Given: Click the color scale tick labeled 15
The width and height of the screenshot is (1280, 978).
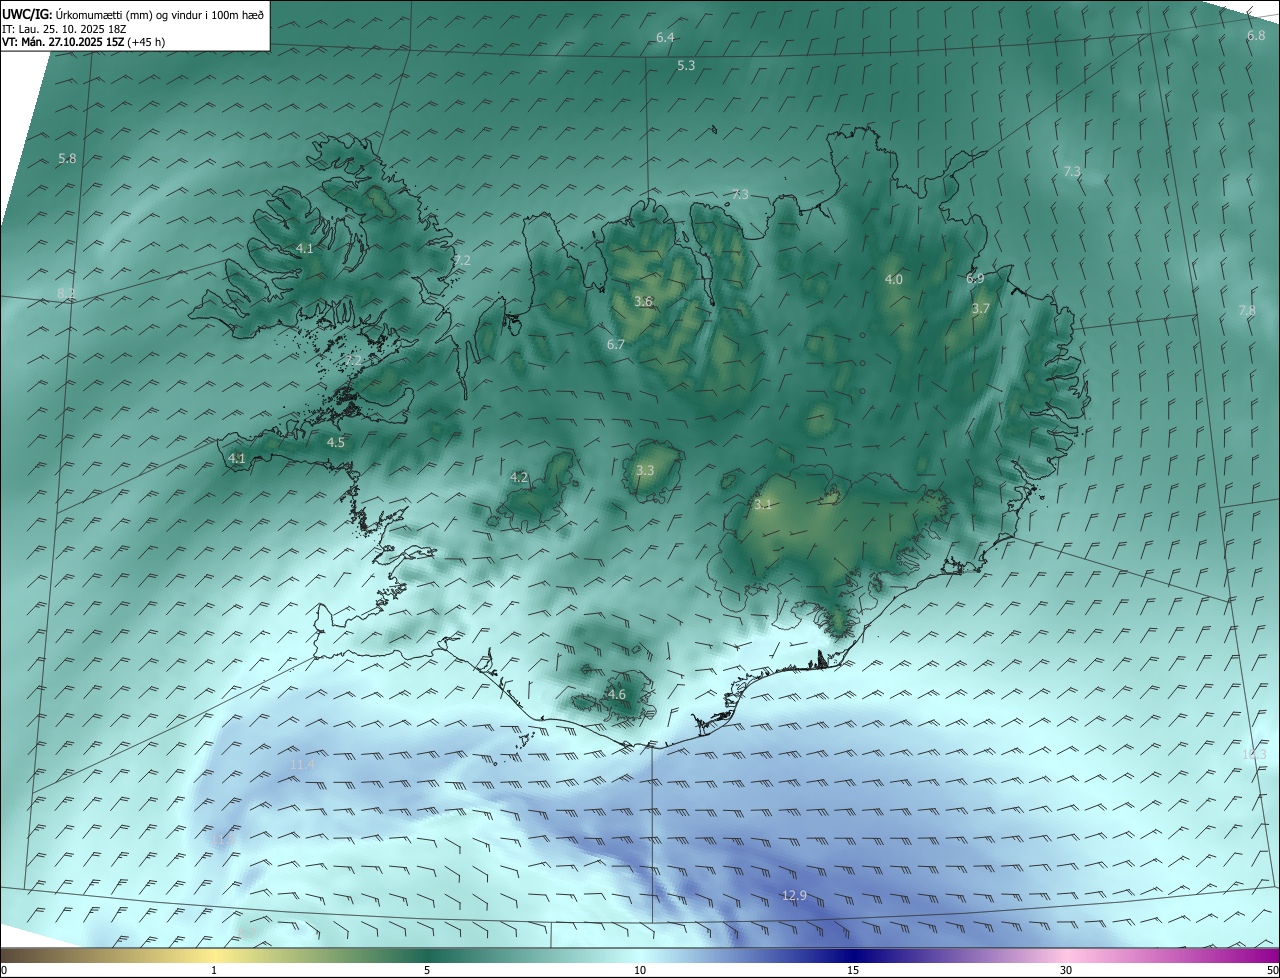Looking at the screenshot, I should pos(853,970).
